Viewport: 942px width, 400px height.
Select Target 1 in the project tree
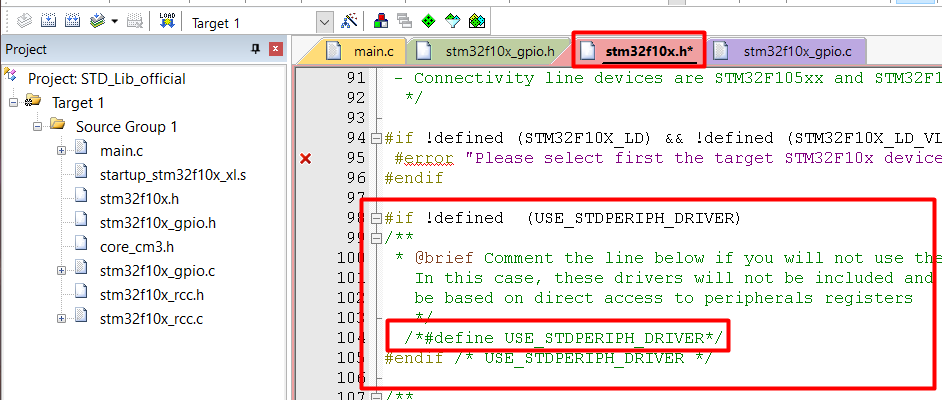[x=78, y=103]
